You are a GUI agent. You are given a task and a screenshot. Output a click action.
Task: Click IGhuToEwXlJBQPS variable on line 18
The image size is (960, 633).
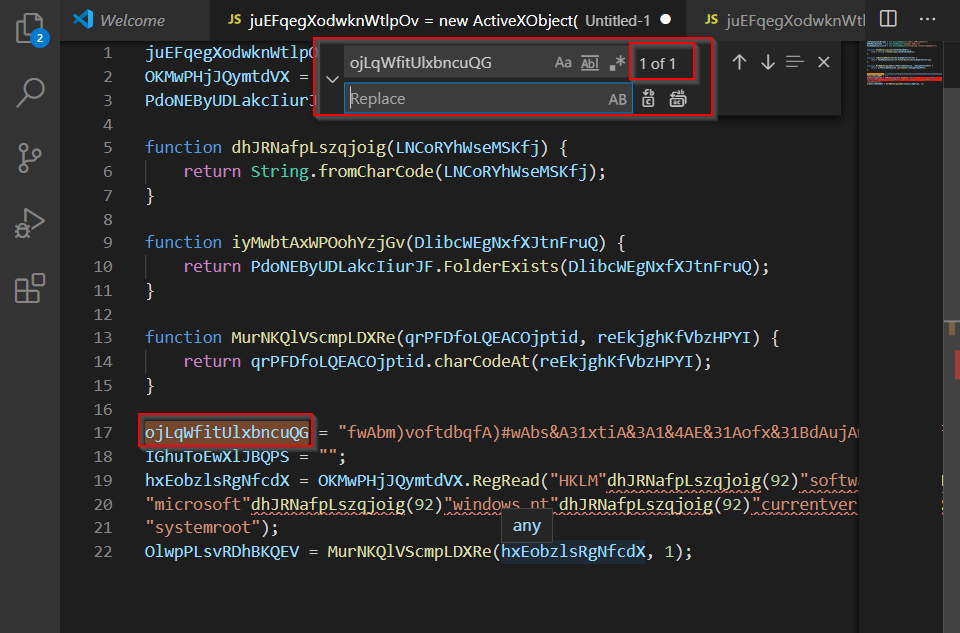217,456
